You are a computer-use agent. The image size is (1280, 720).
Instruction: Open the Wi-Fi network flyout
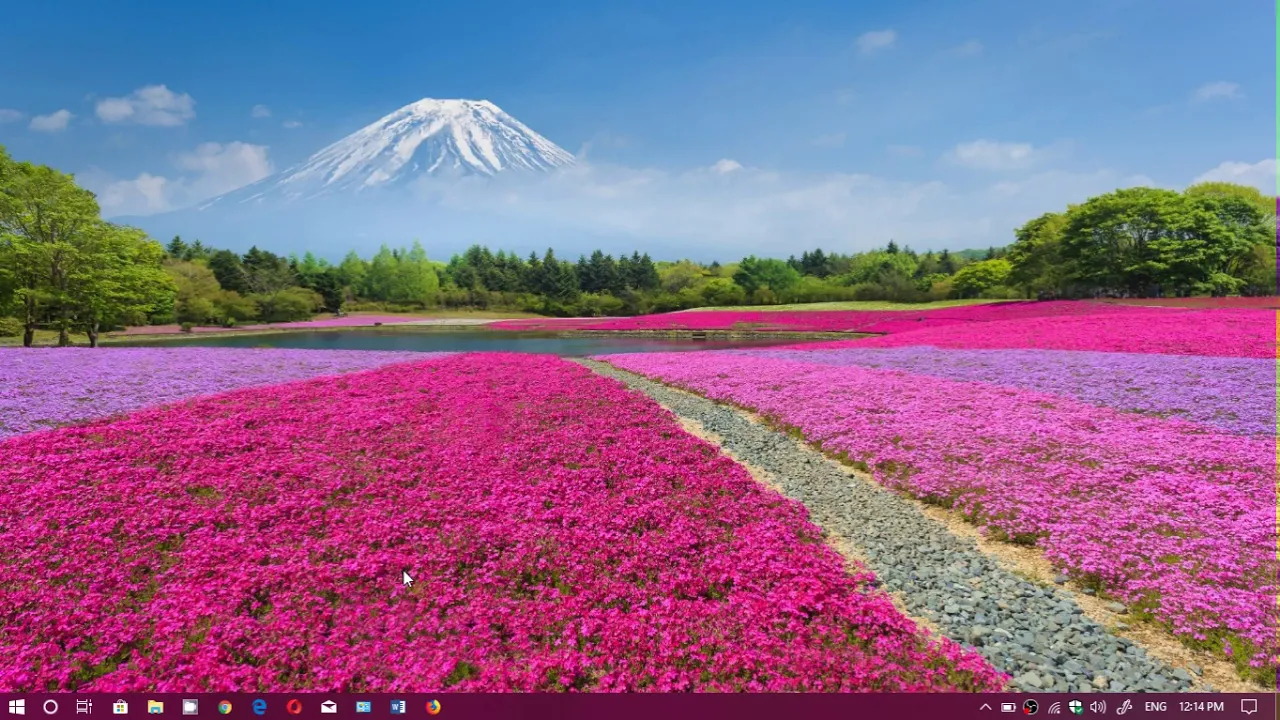[1054, 707]
